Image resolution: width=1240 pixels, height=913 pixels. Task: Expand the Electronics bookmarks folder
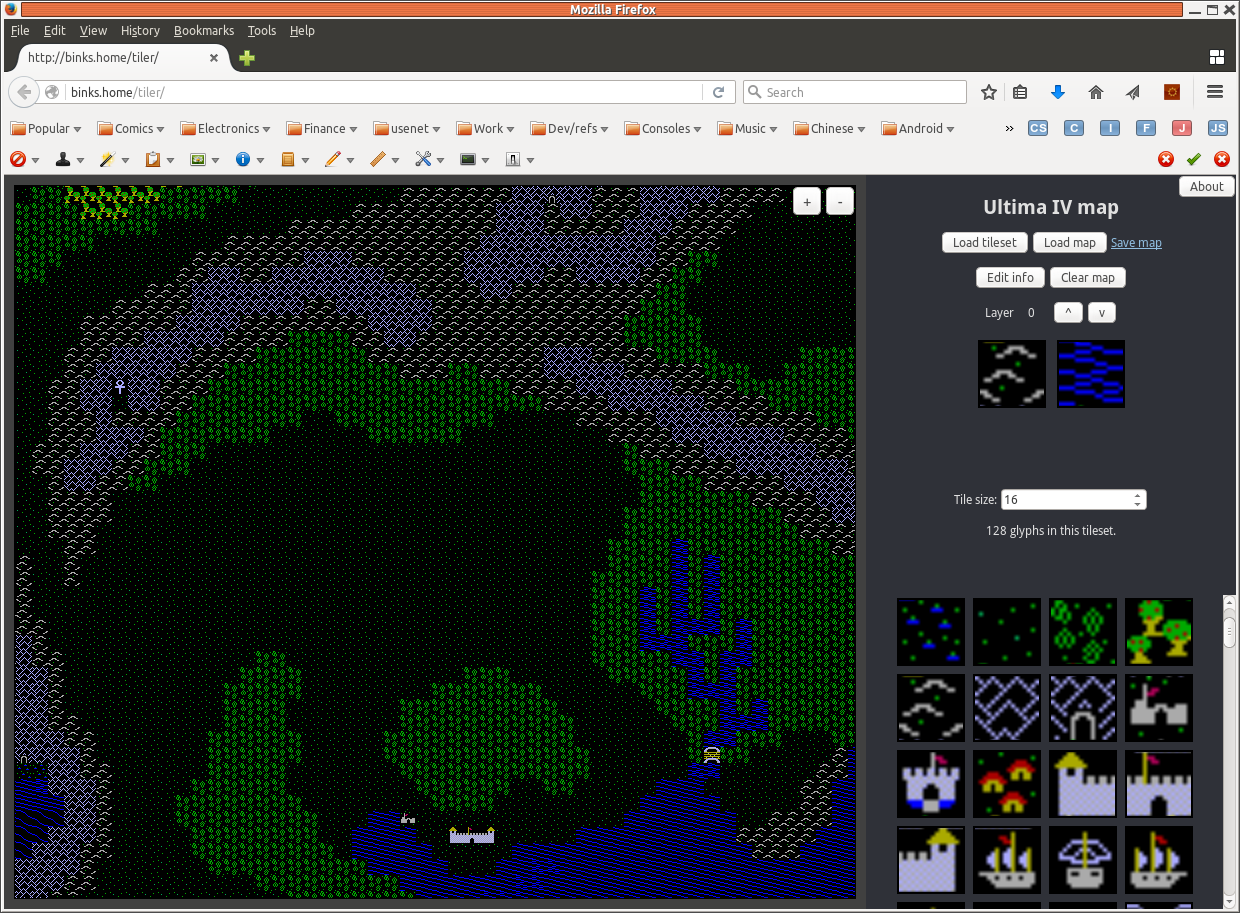coord(226,128)
